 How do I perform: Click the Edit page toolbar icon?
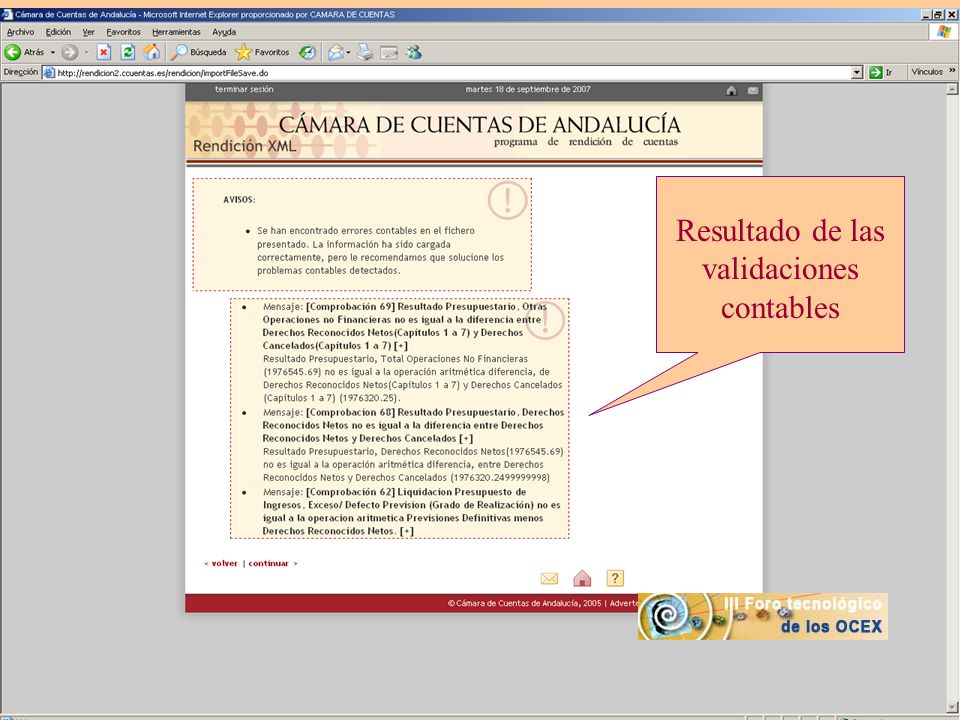click(x=389, y=53)
